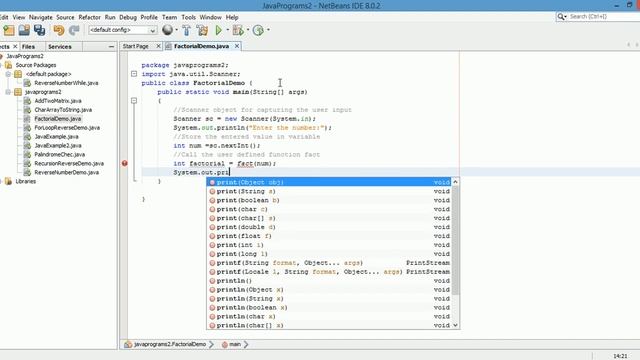
Task: Select RecursionReverseDemo.java in project tree
Action: pos(69,164)
